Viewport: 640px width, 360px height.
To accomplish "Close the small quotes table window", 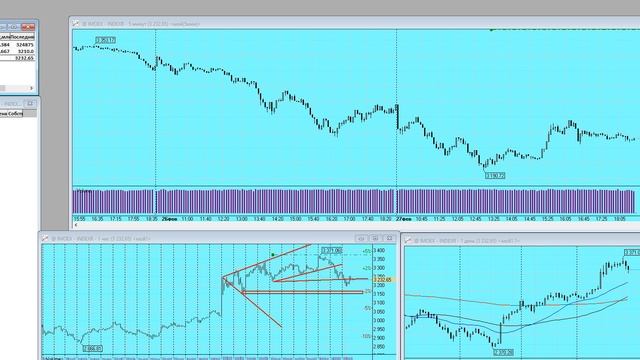I will 28,27.
